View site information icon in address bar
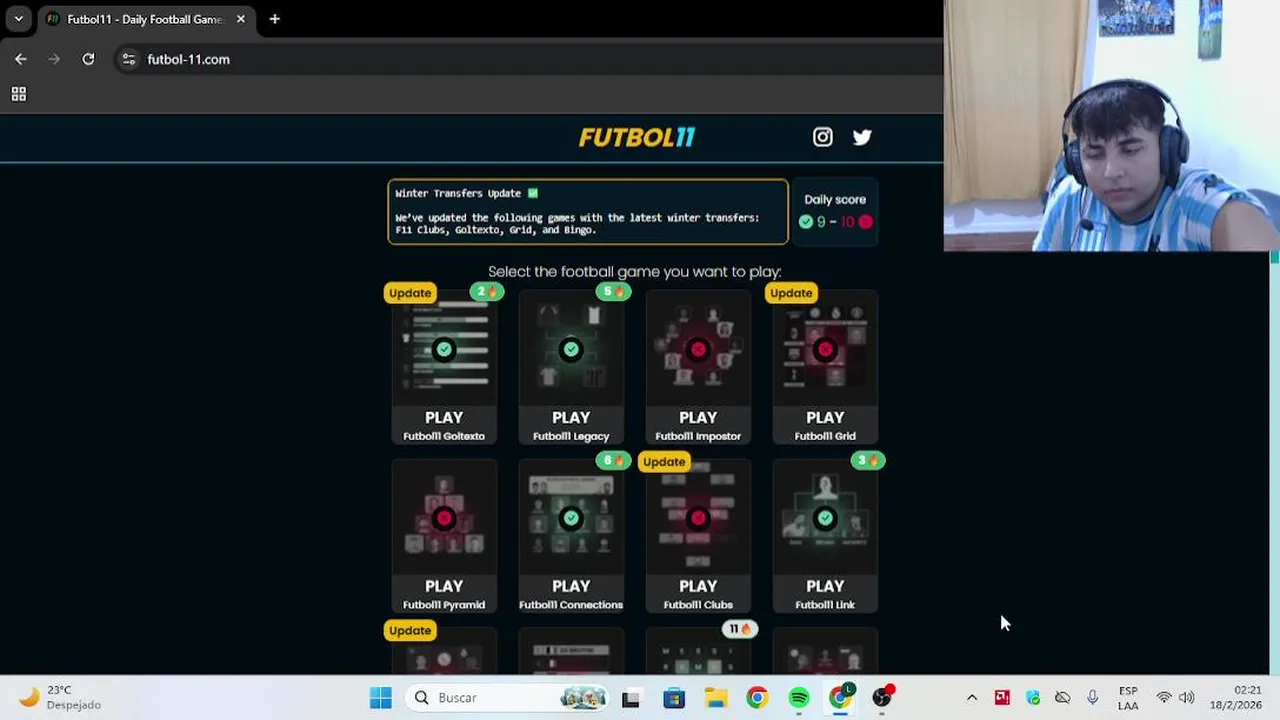1280x720 pixels. tap(128, 59)
